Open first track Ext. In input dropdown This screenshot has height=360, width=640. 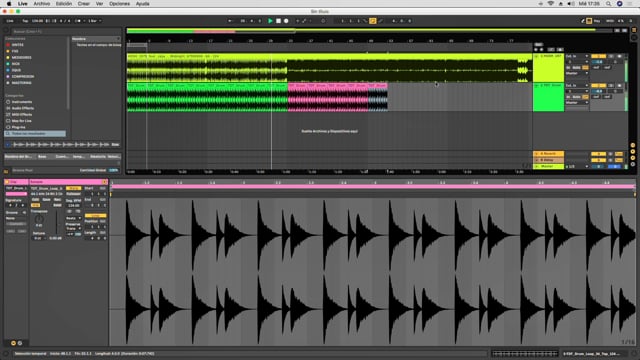577,56
